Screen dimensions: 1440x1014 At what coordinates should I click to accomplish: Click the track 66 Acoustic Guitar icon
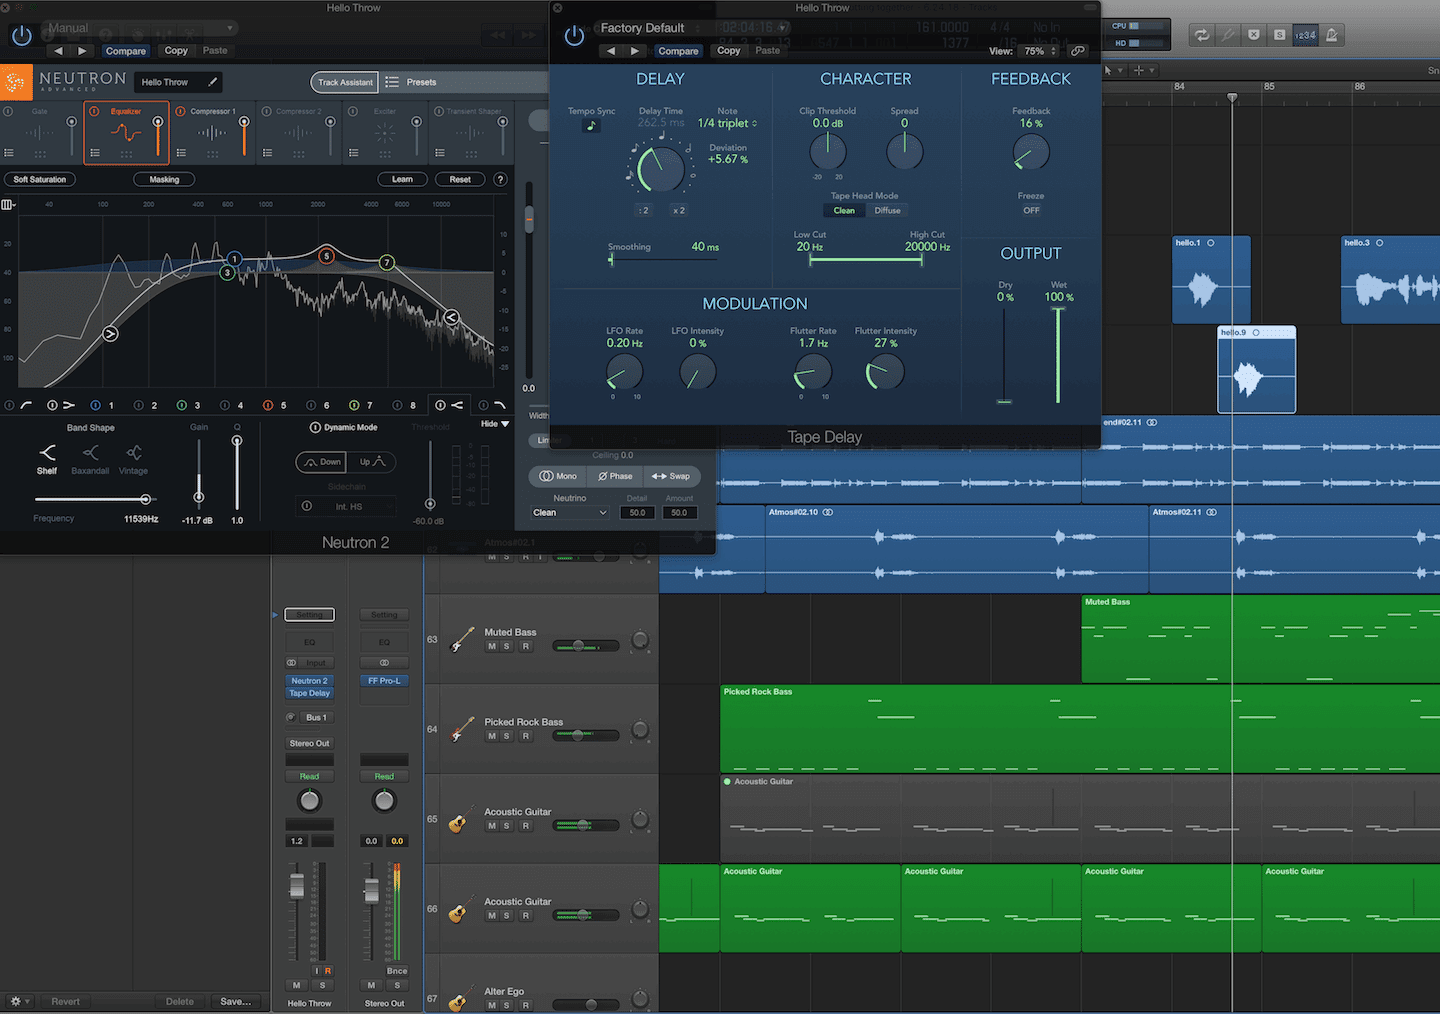click(x=460, y=909)
